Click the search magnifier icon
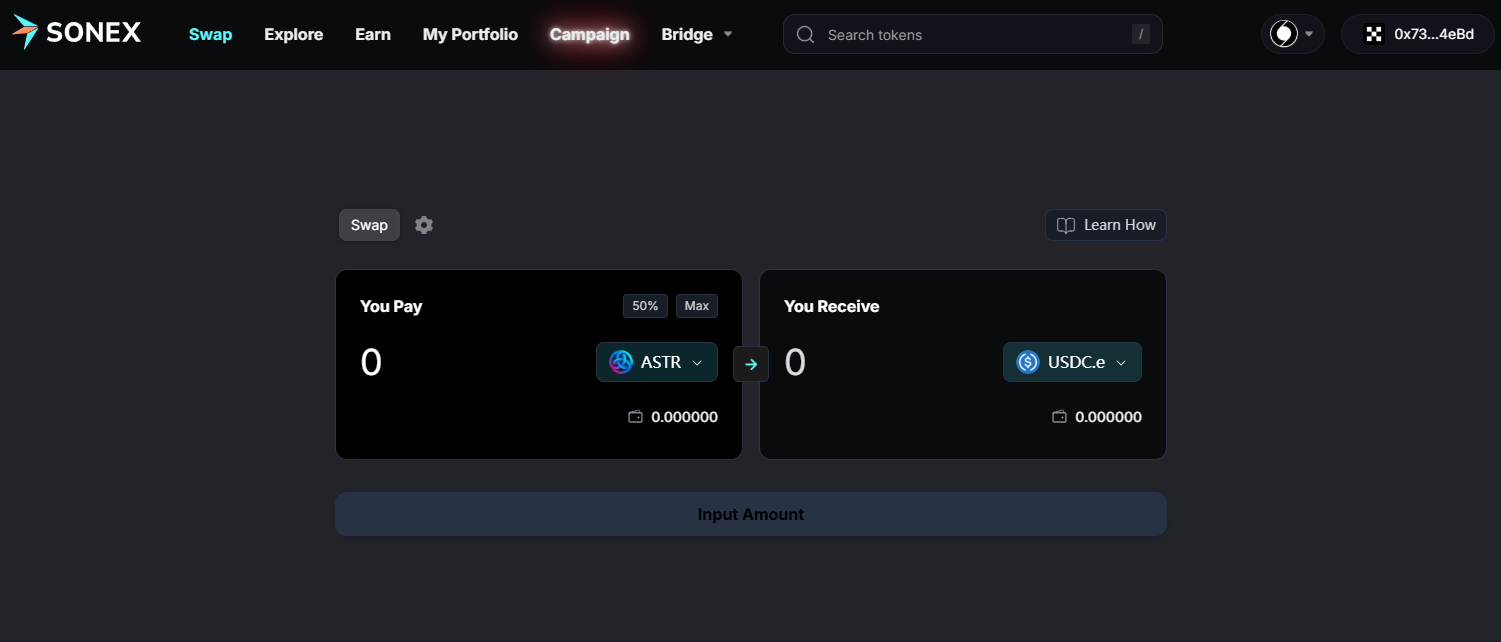 coord(805,35)
